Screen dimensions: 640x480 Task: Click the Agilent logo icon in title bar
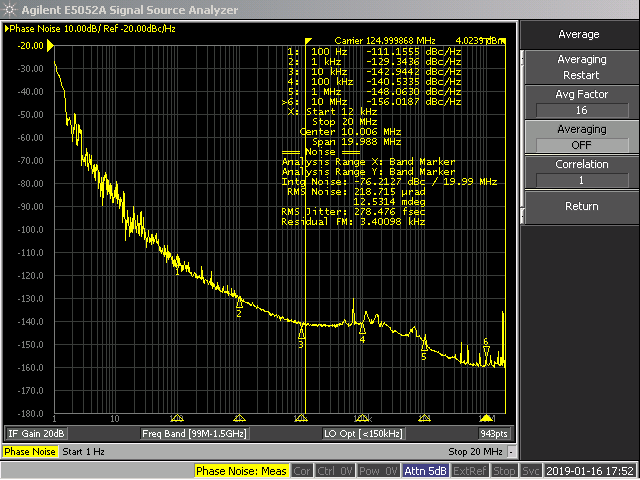tap(9, 9)
